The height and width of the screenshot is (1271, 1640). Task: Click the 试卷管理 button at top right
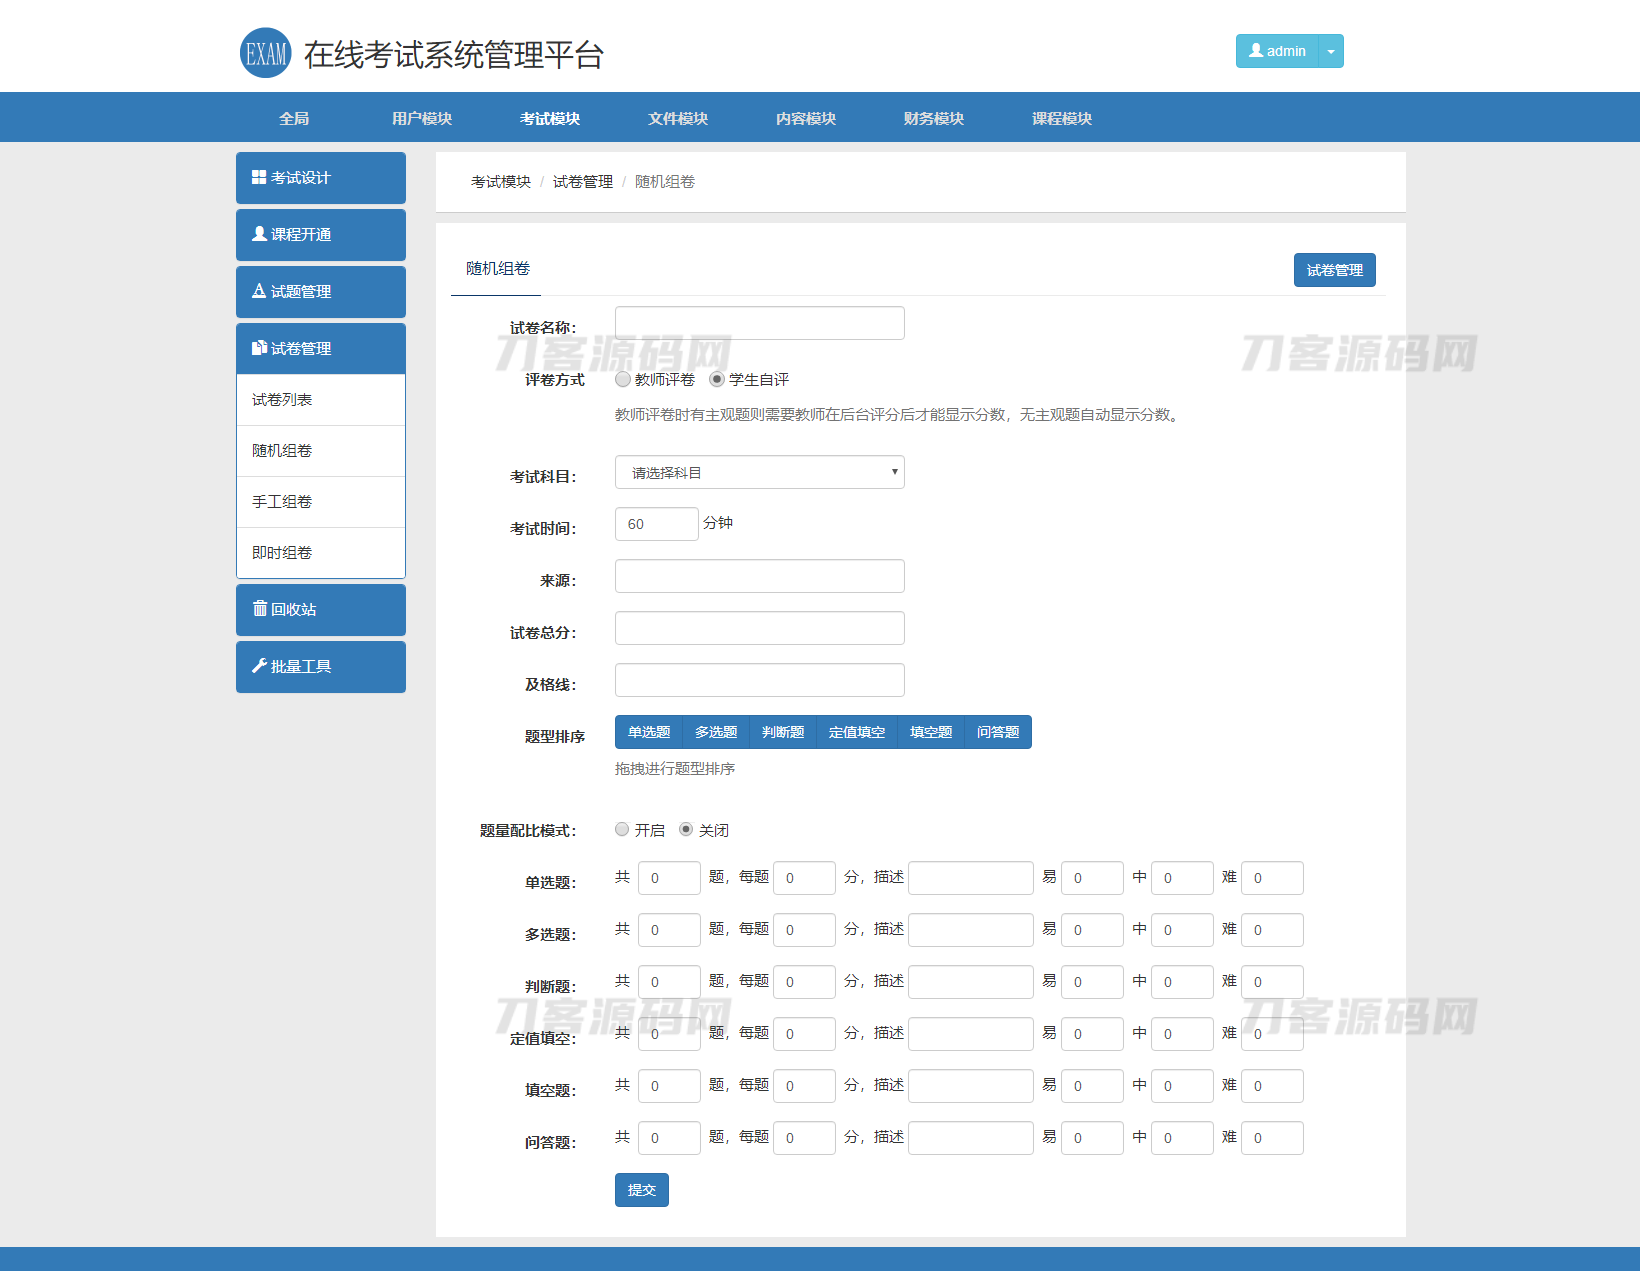pyautogui.click(x=1334, y=270)
